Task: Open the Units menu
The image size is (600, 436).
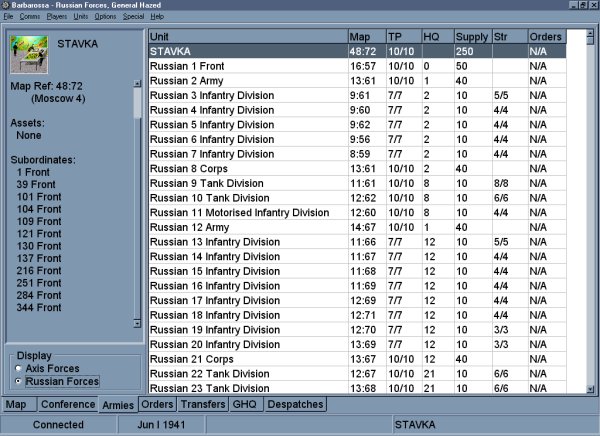Action: tap(81, 16)
